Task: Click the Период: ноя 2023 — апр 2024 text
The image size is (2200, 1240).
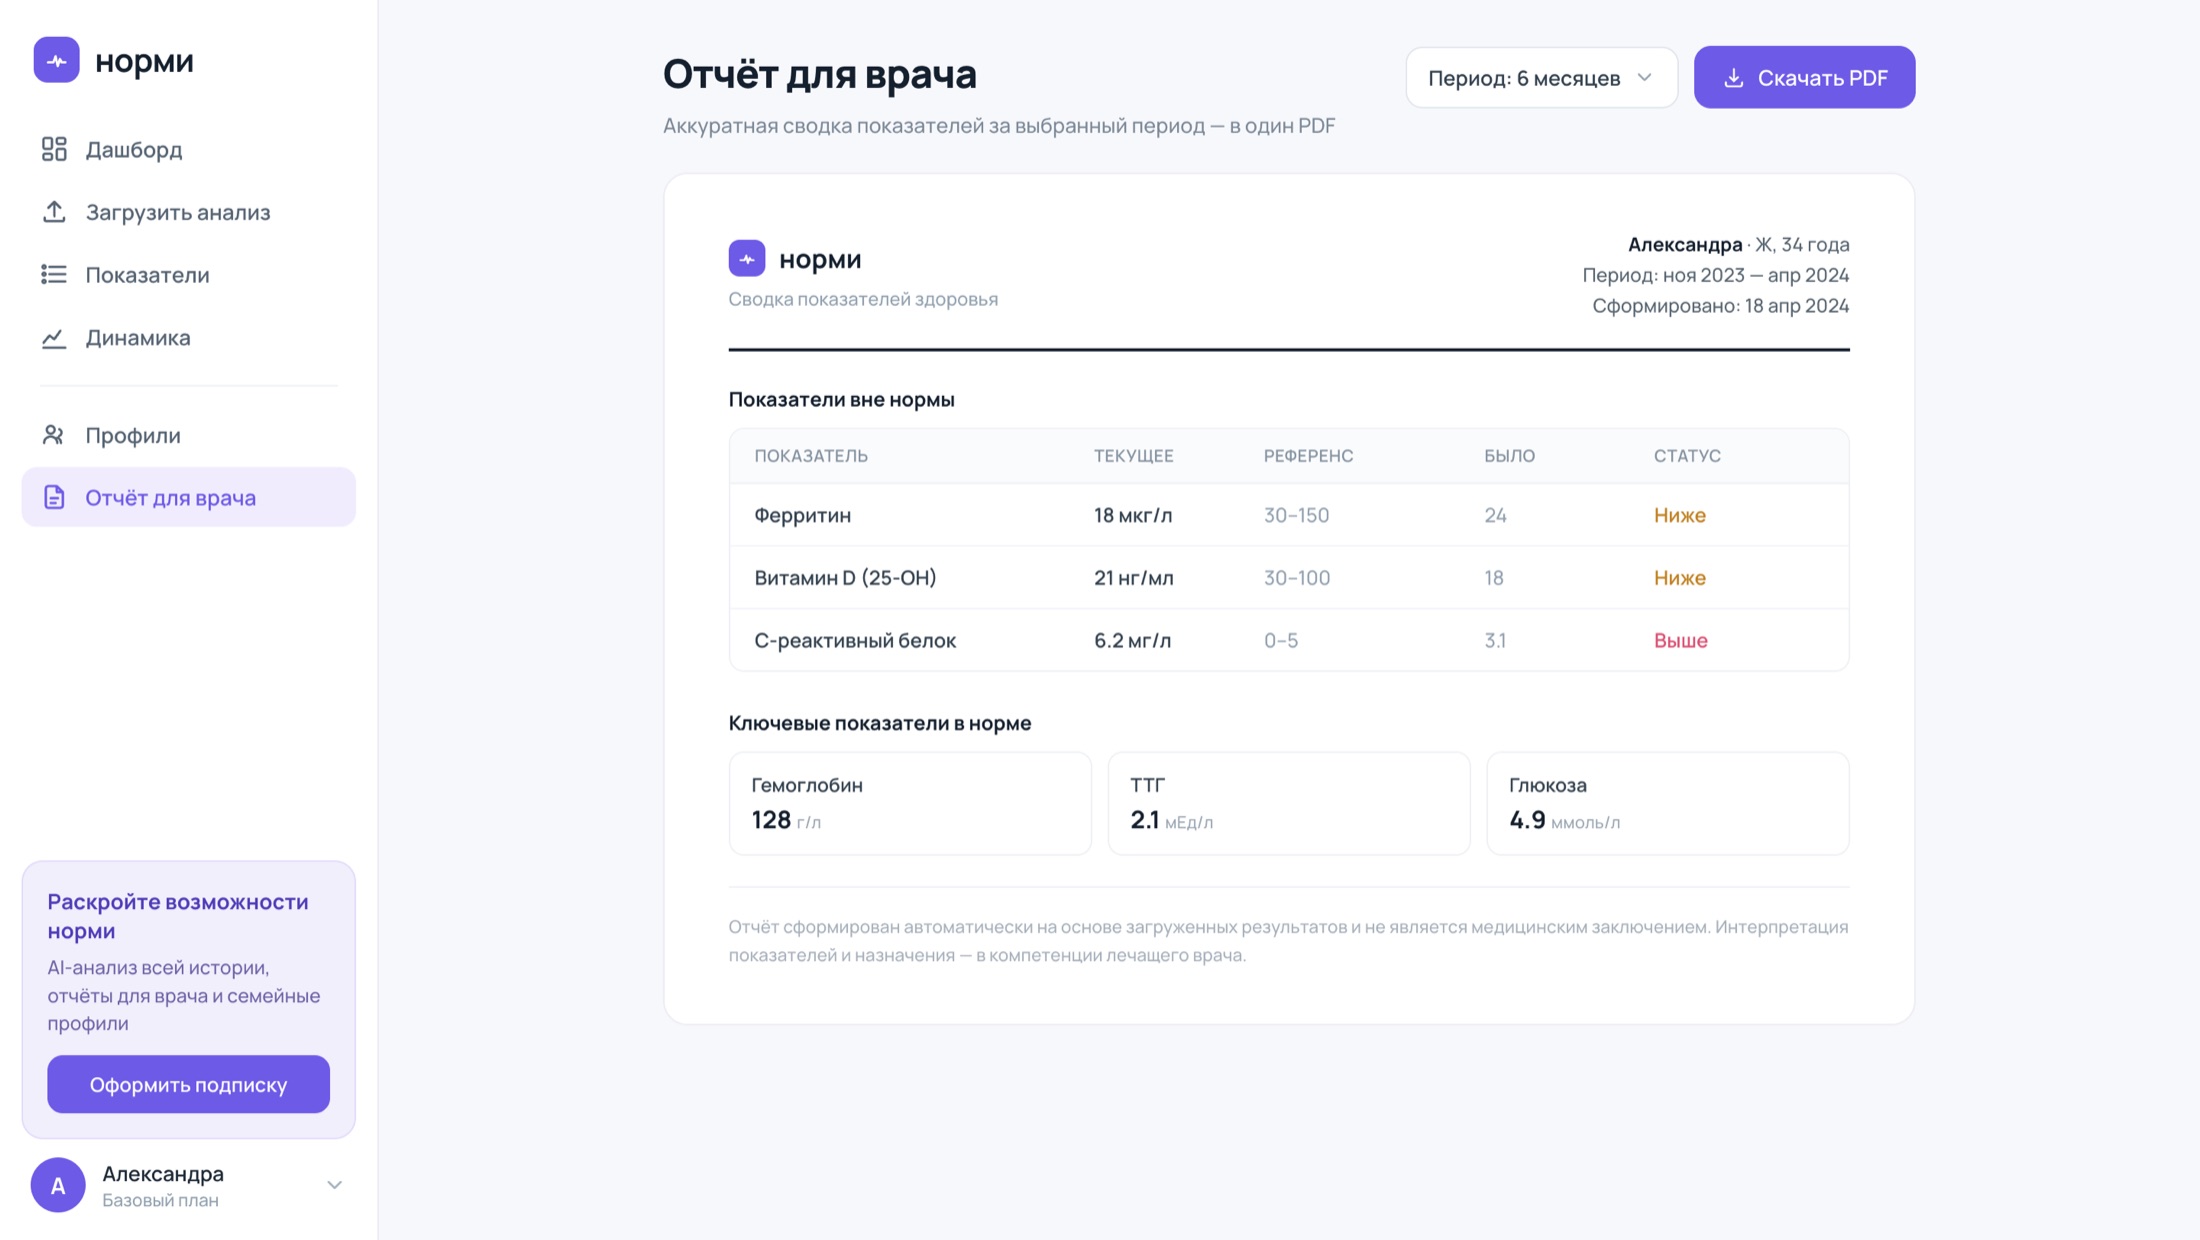Action: (x=1716, y=274)
